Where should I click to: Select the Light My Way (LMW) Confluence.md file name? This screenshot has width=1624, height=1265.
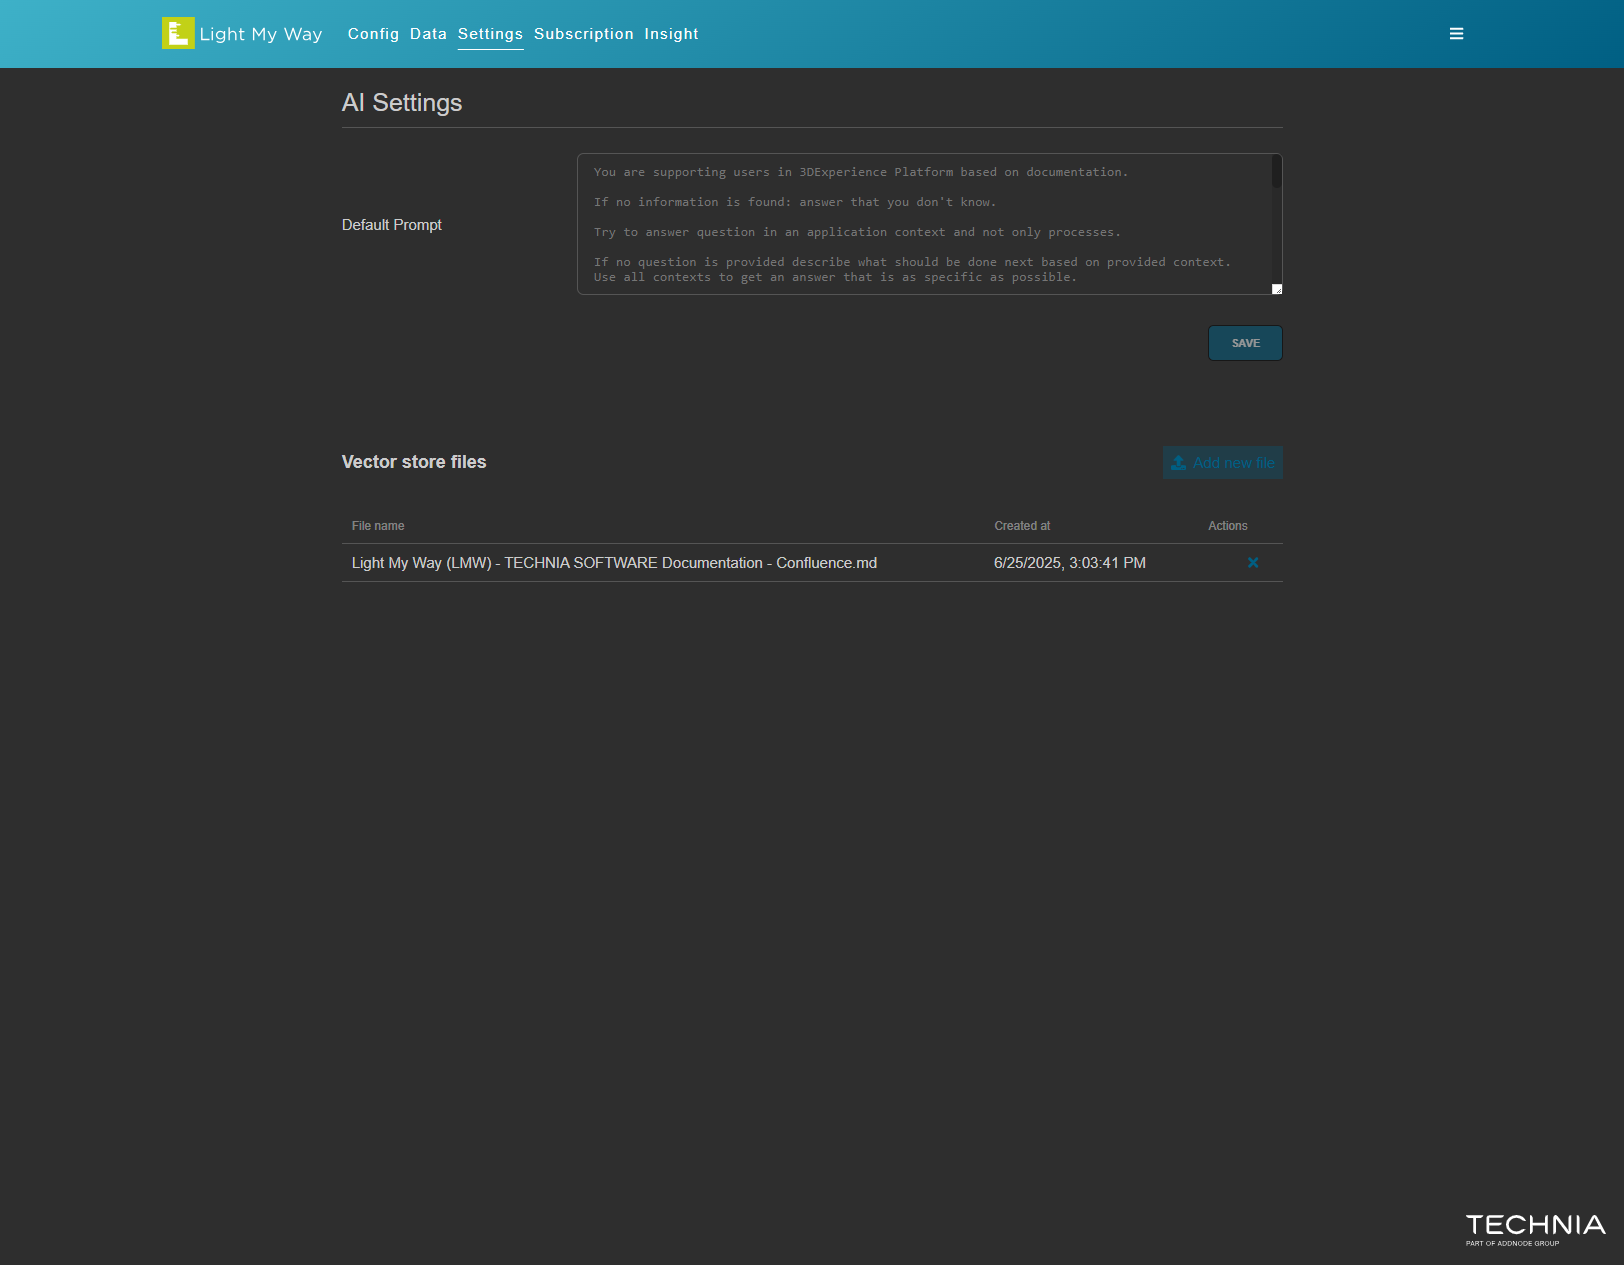(x=614, y=563)
